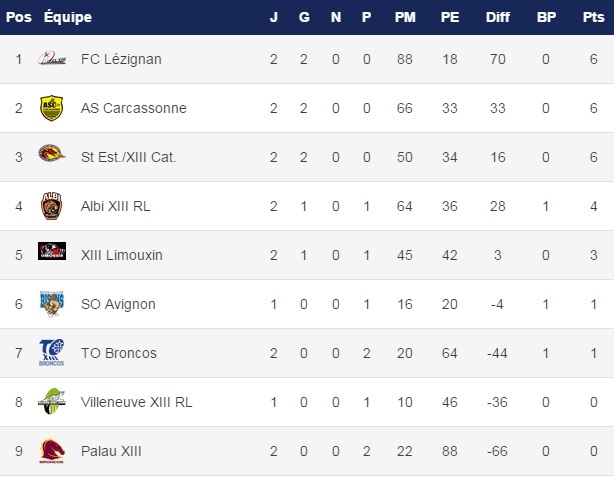Click the FC Lézignan team logo
The height and width of the screenshot is (478, 614).
(51, 59)
